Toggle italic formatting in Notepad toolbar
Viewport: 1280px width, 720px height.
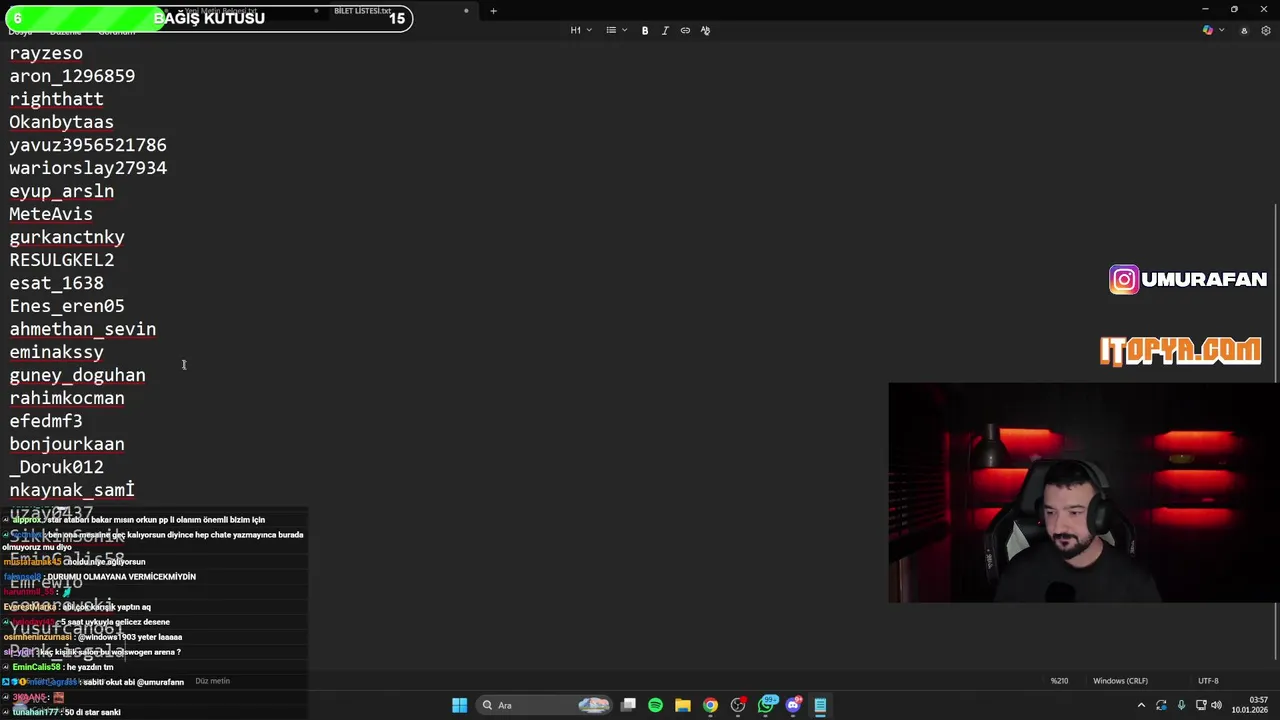(x=665, y=30)
